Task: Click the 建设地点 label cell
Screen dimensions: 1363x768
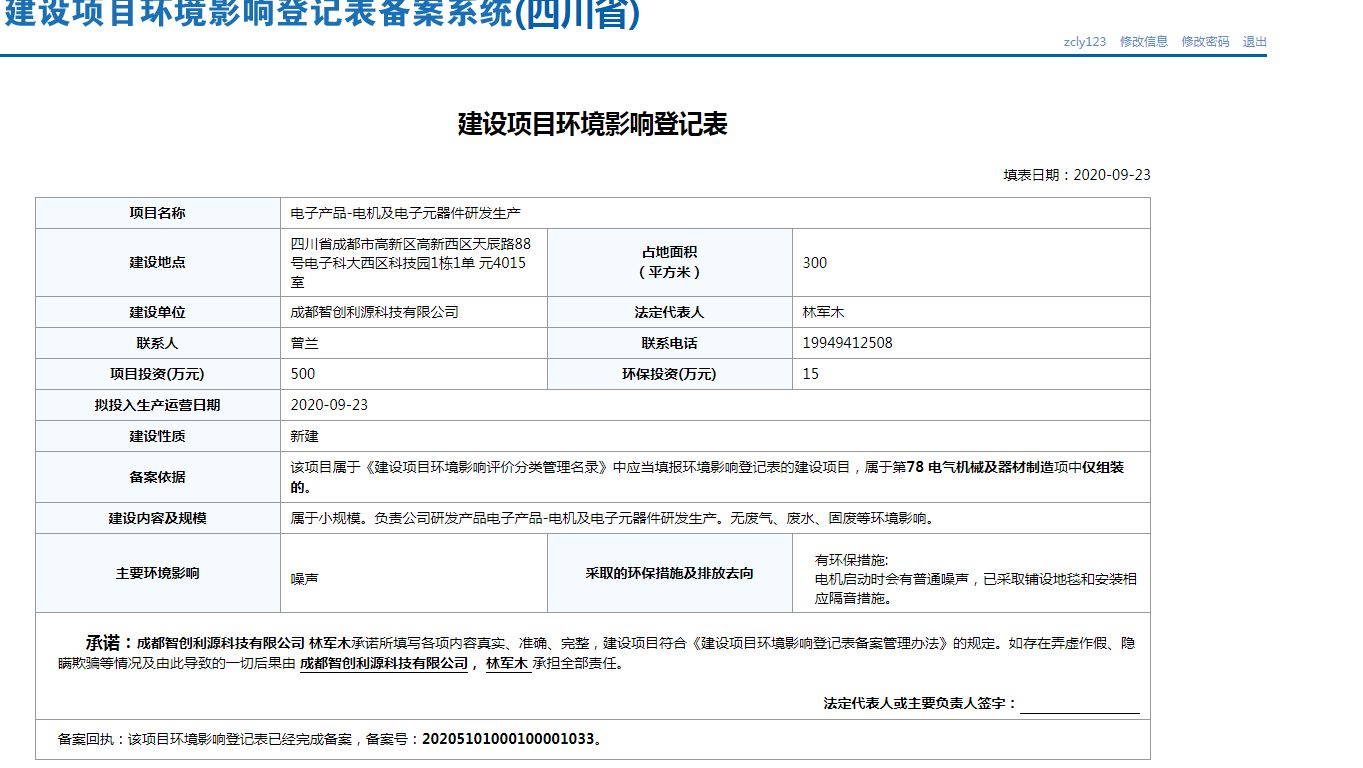Action: (158, 262)
